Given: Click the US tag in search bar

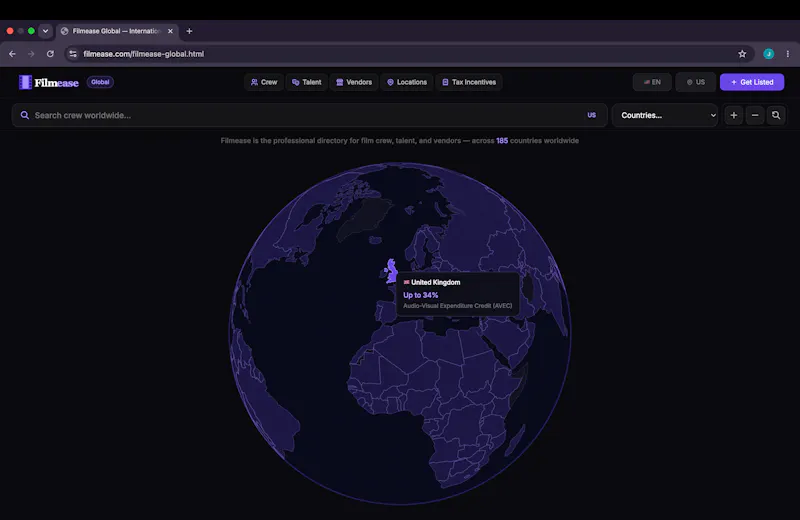Looking at the screenshot, I should (591, 115).
